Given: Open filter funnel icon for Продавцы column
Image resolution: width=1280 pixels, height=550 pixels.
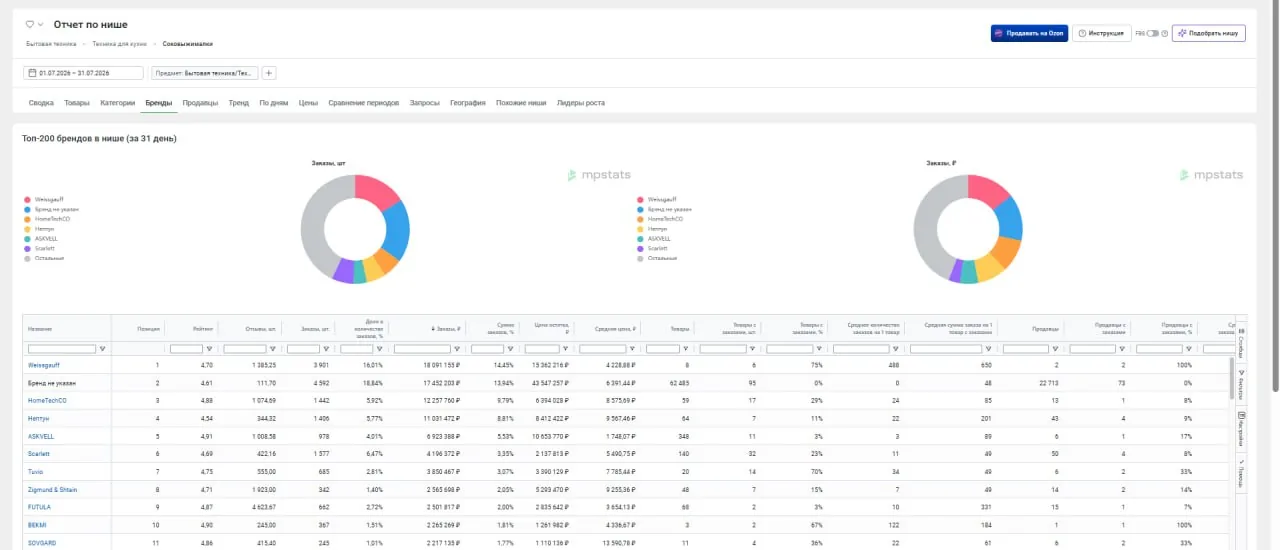Looking at the screenshot, I should click(x=1054, y=349).
